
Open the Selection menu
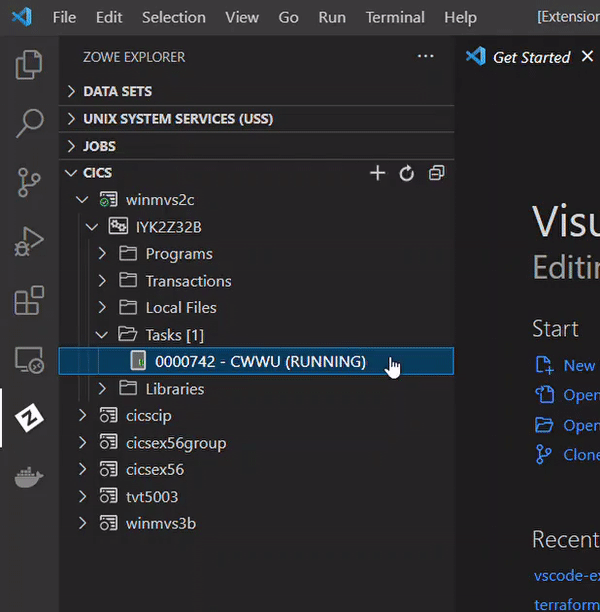pos(174,18)
